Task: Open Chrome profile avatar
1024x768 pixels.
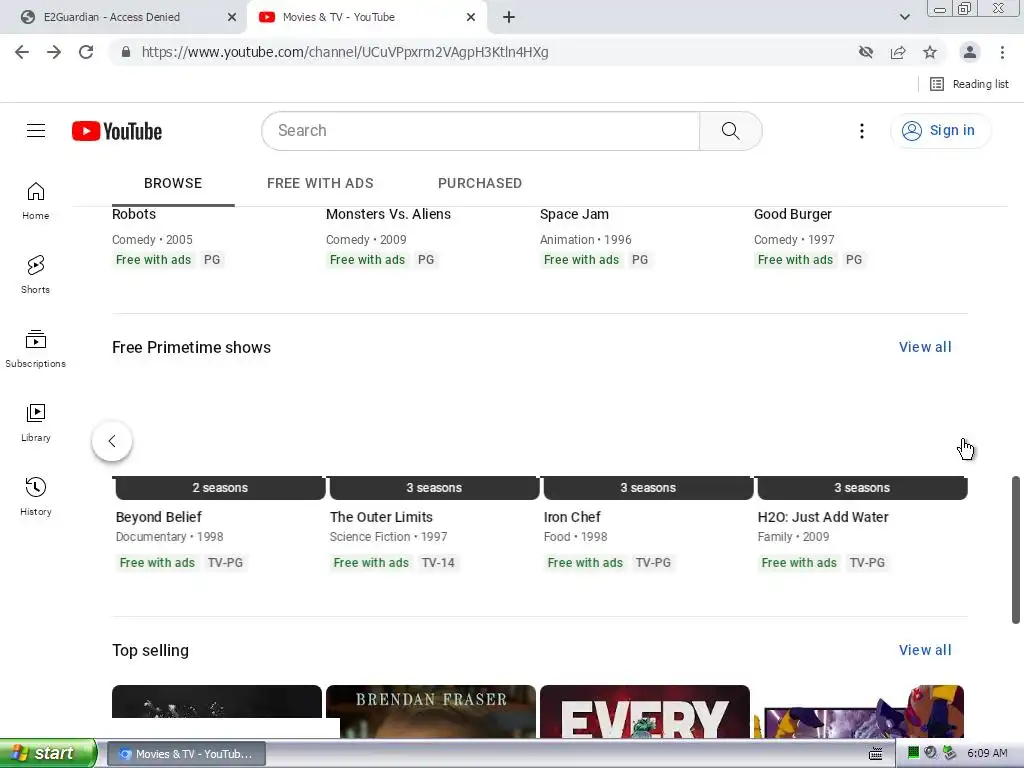Action: (970, 52)
